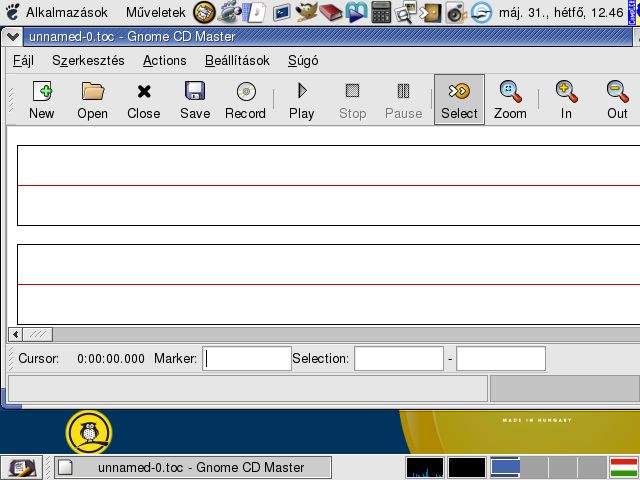This screenshot has width=640, height=480.
Task: Click the New project toolbar icon
Action: (41, 99)
